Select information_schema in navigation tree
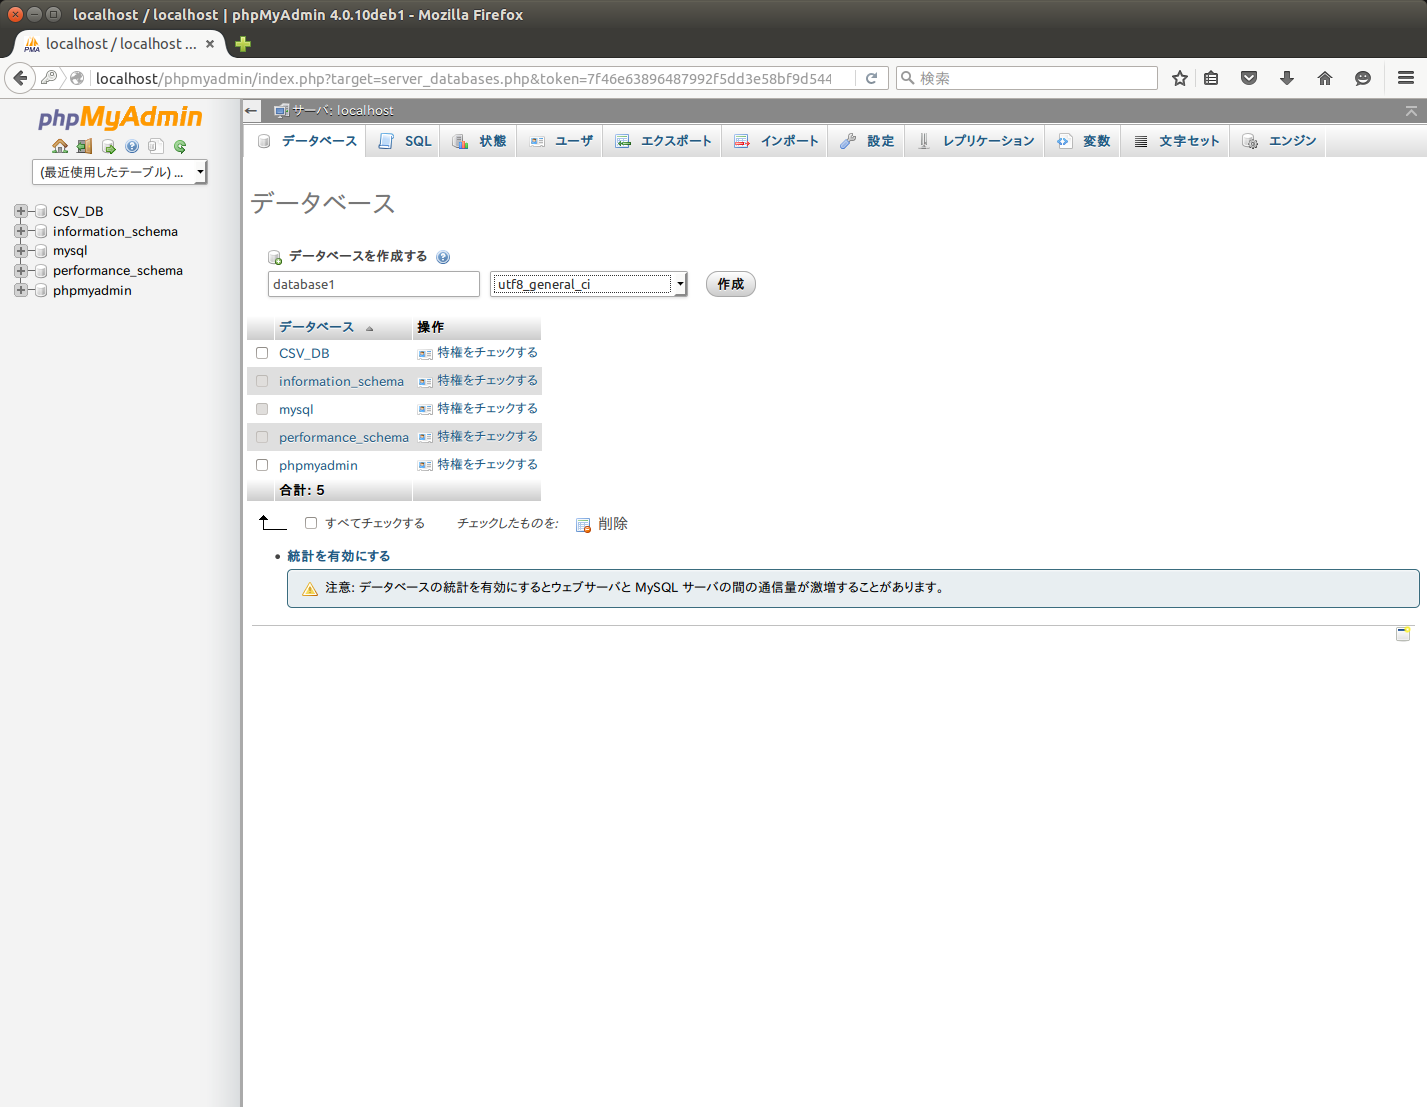This screenshot has height=1107, width=1427. 115,231
